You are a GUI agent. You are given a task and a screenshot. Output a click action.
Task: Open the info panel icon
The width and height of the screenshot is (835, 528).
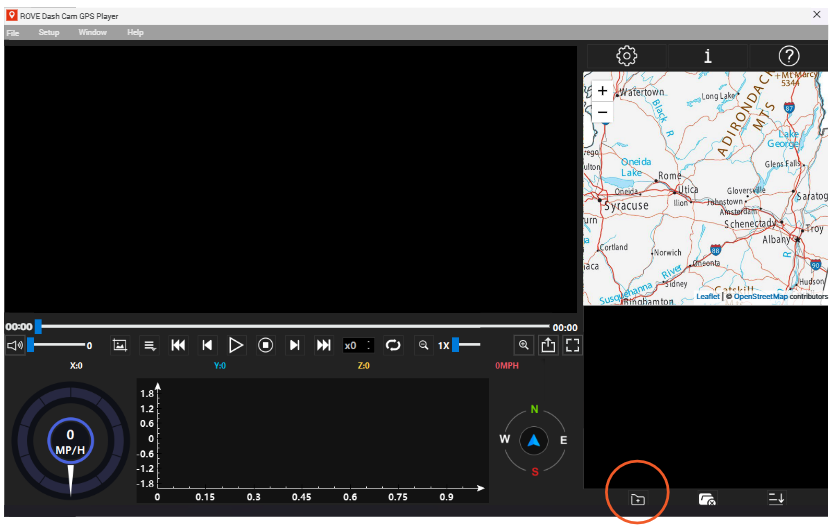click(x=708, y=56)
